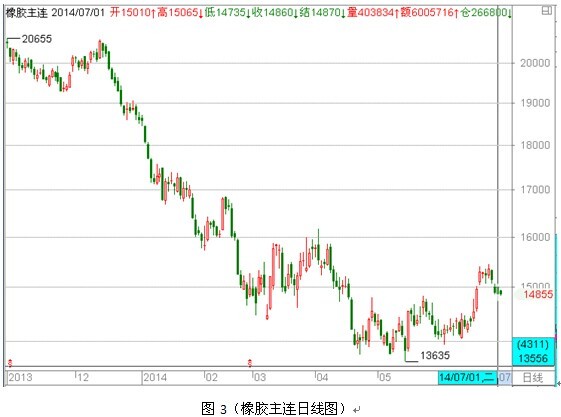Click the 12 month axis marker
561x417 pixels.
83,377
